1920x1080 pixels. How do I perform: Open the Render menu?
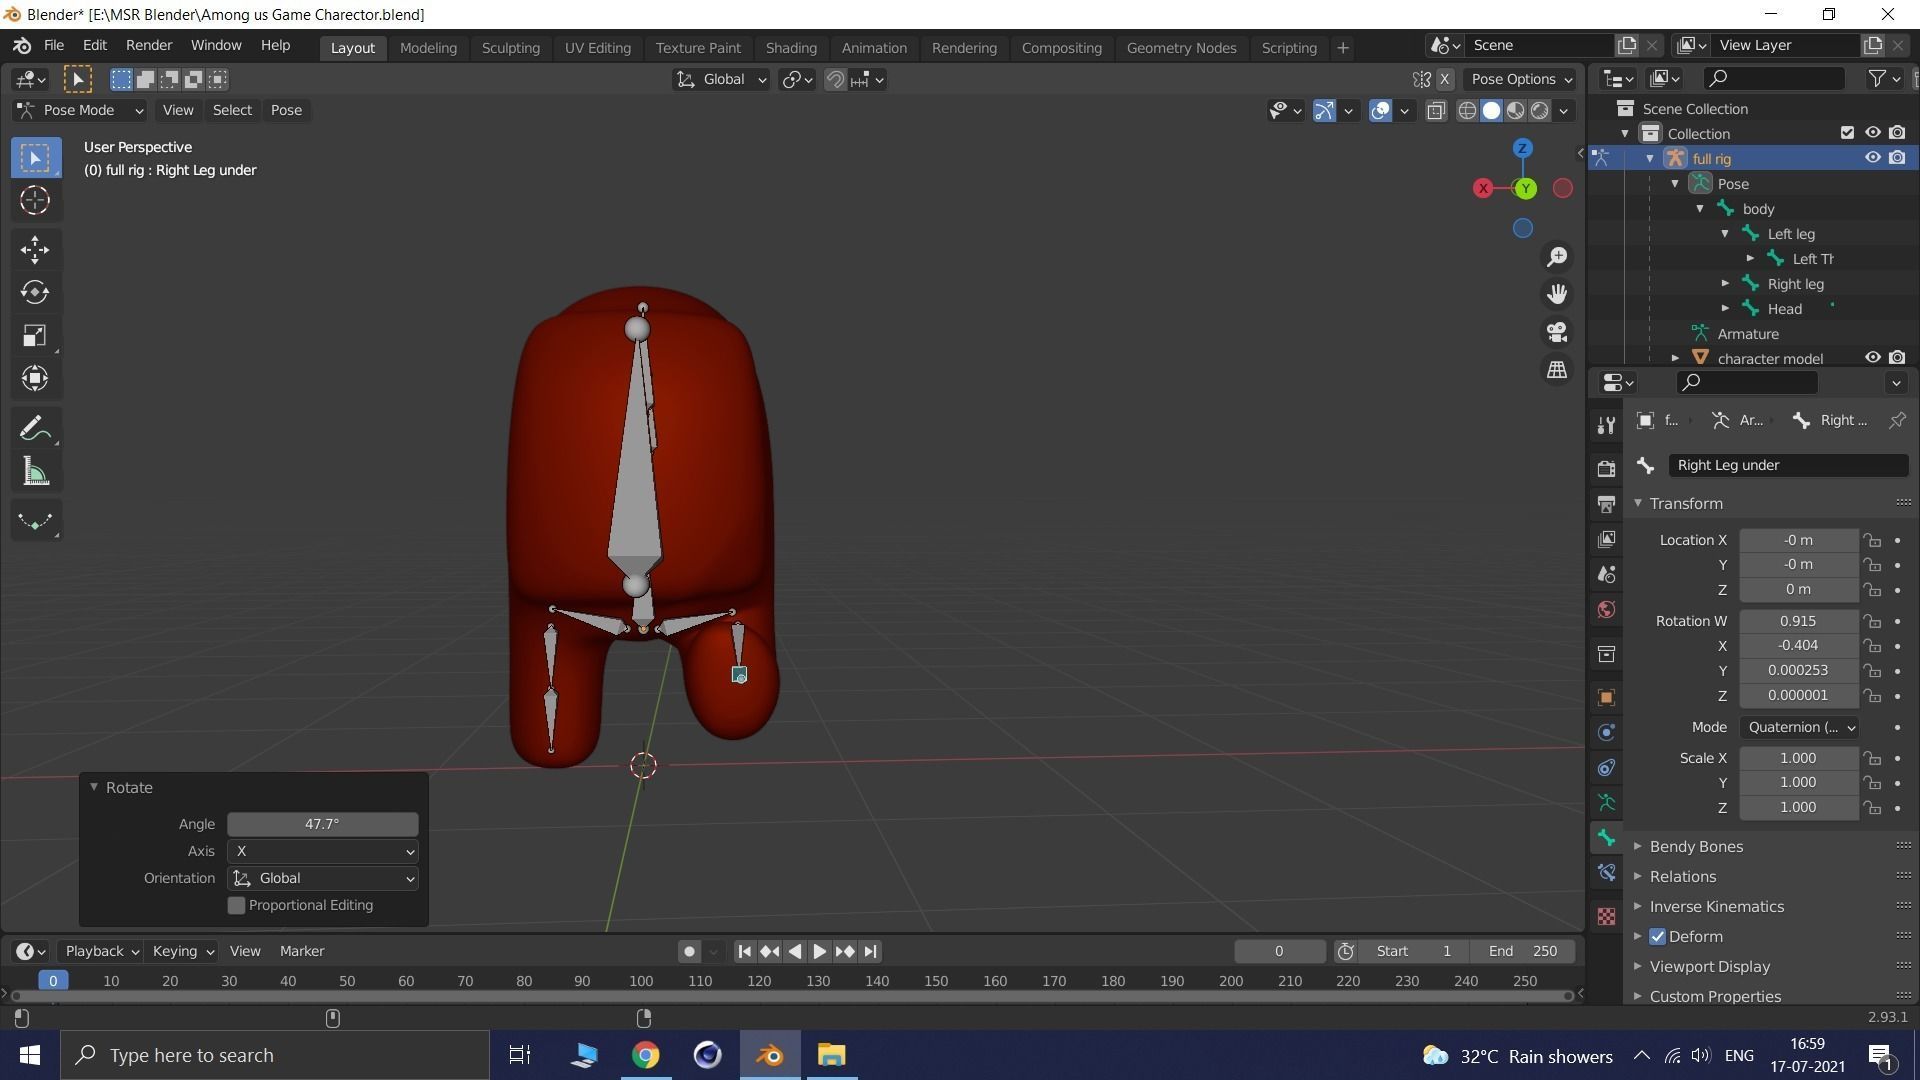click(x=148, y=46)
